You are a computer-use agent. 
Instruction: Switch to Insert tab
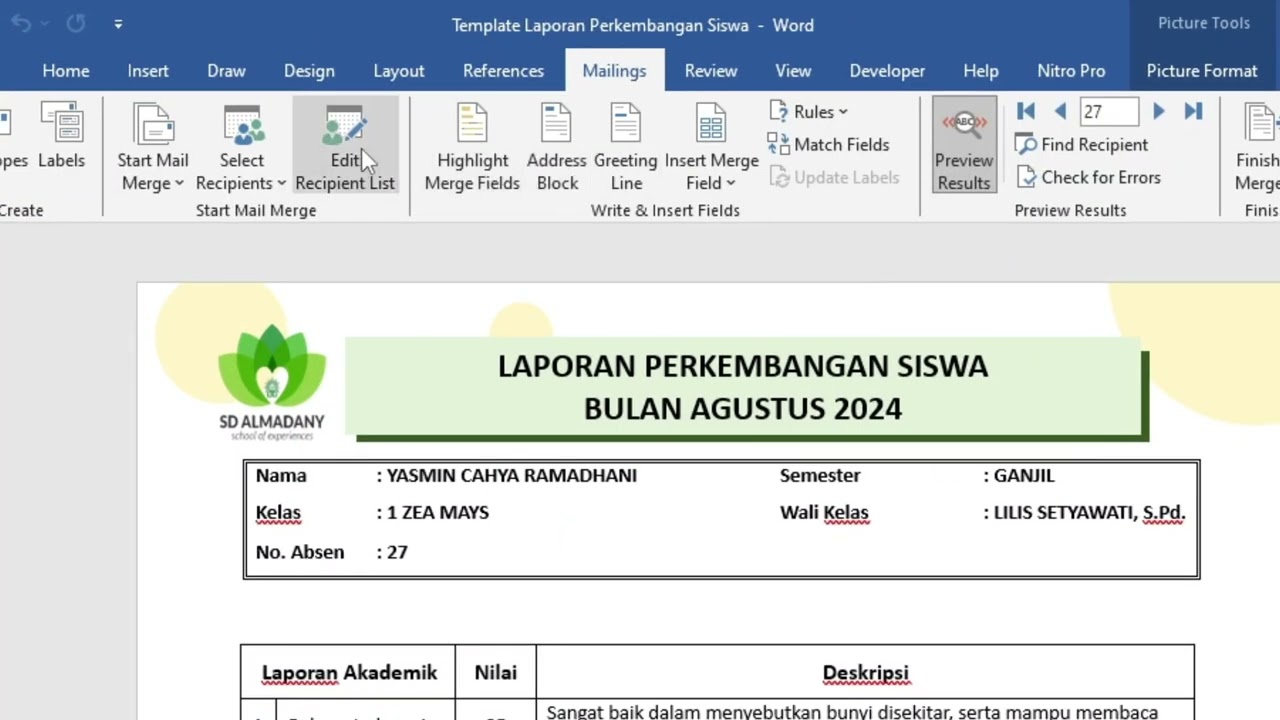(148, 71)
